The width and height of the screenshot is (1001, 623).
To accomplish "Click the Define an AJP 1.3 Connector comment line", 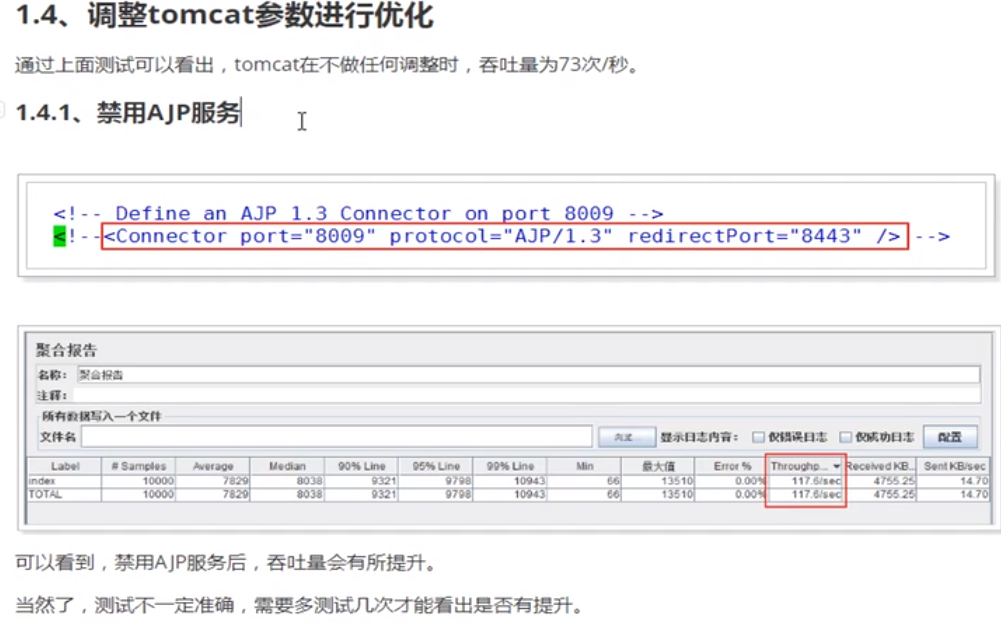I will coord(358,213).
